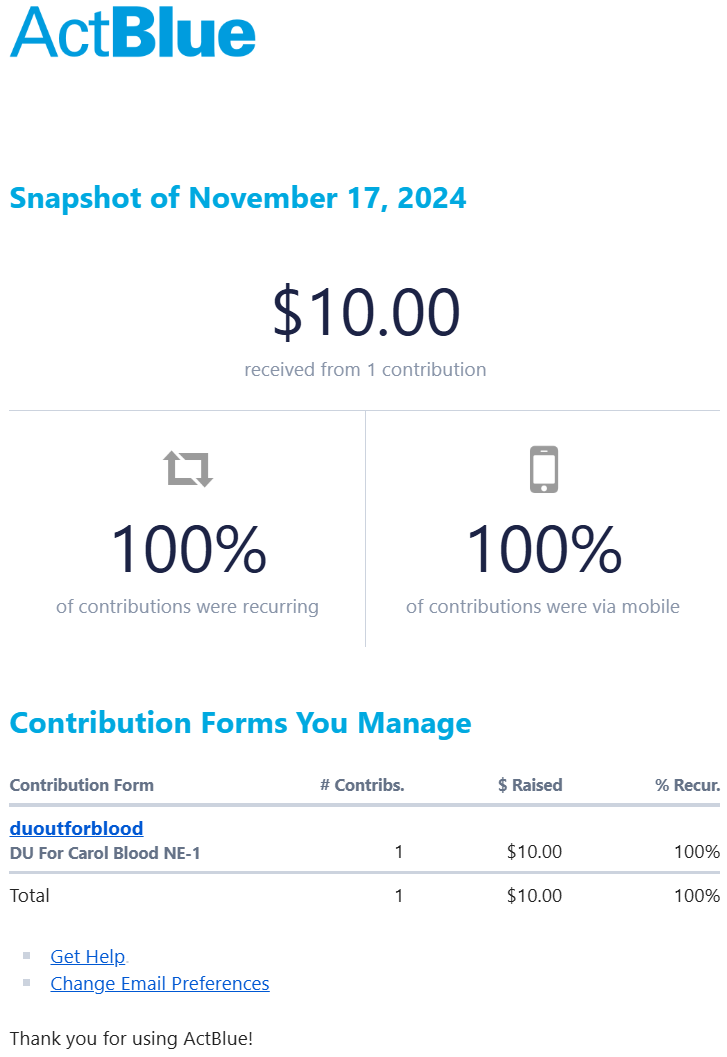Screen dimensions: 727x1057
Task: Click the Change Email Preferences link
Action: (x=160, y=983)
